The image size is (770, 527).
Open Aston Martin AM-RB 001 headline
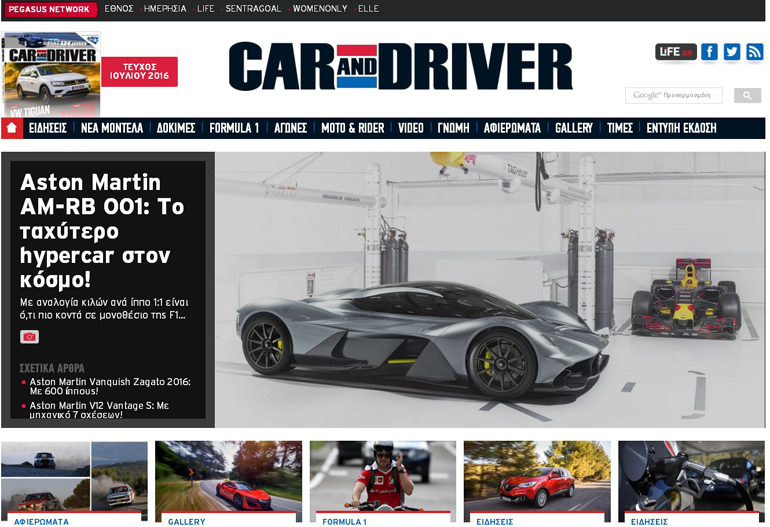click(x=102, y=230)
